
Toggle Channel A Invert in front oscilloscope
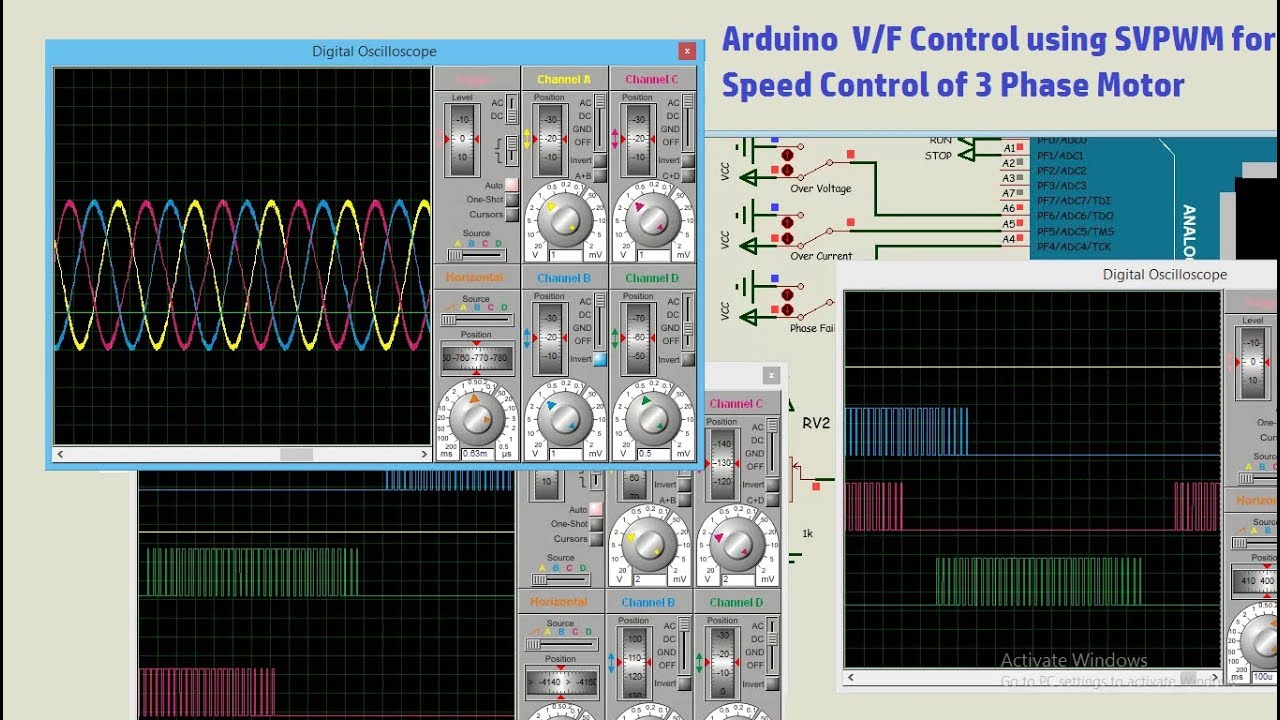(600, 160)
